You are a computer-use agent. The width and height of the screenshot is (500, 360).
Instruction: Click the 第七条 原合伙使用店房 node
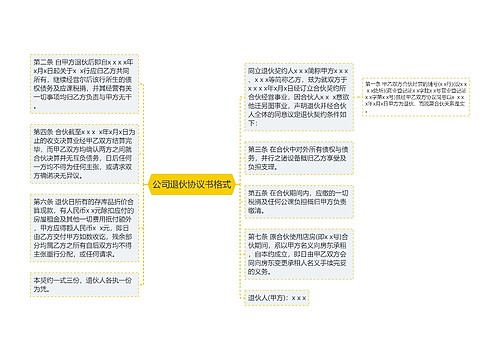(299, 254)
